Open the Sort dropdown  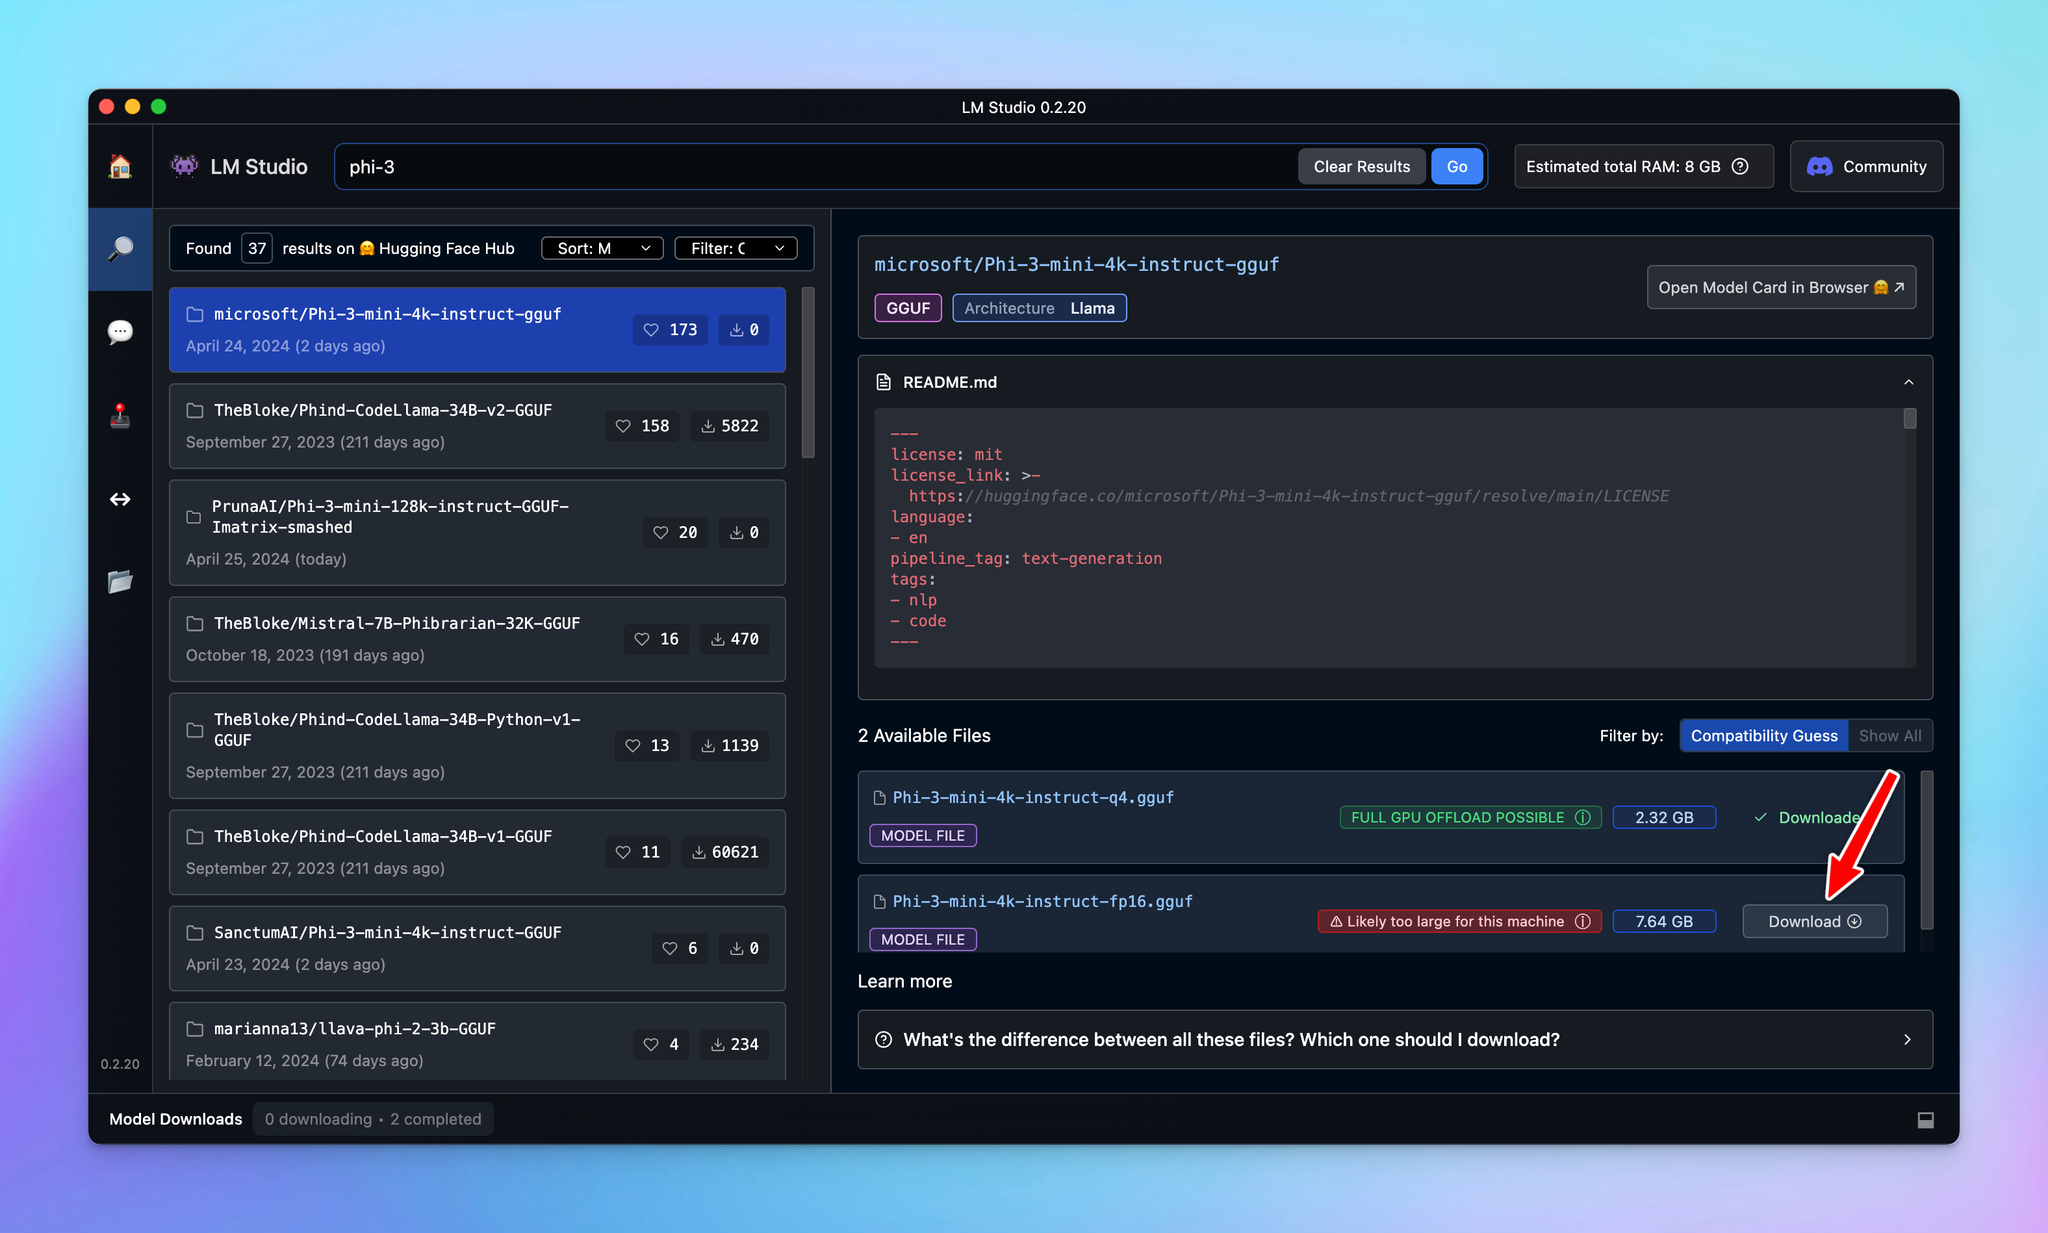602,248
